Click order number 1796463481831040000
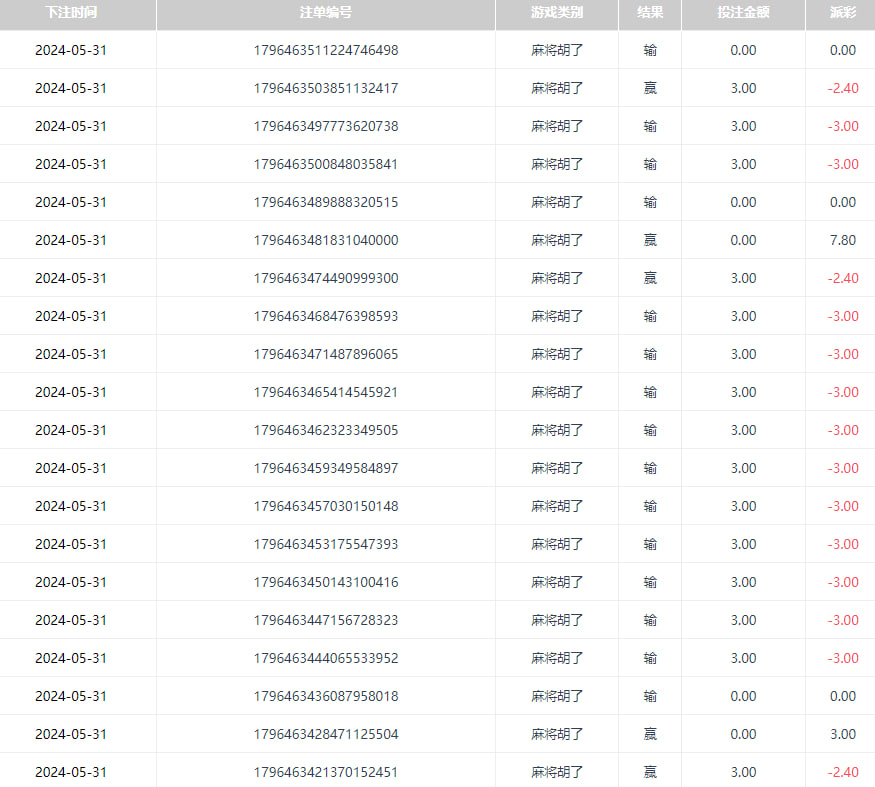This screenshot has width=875, height=787. [x=325, y=240]
